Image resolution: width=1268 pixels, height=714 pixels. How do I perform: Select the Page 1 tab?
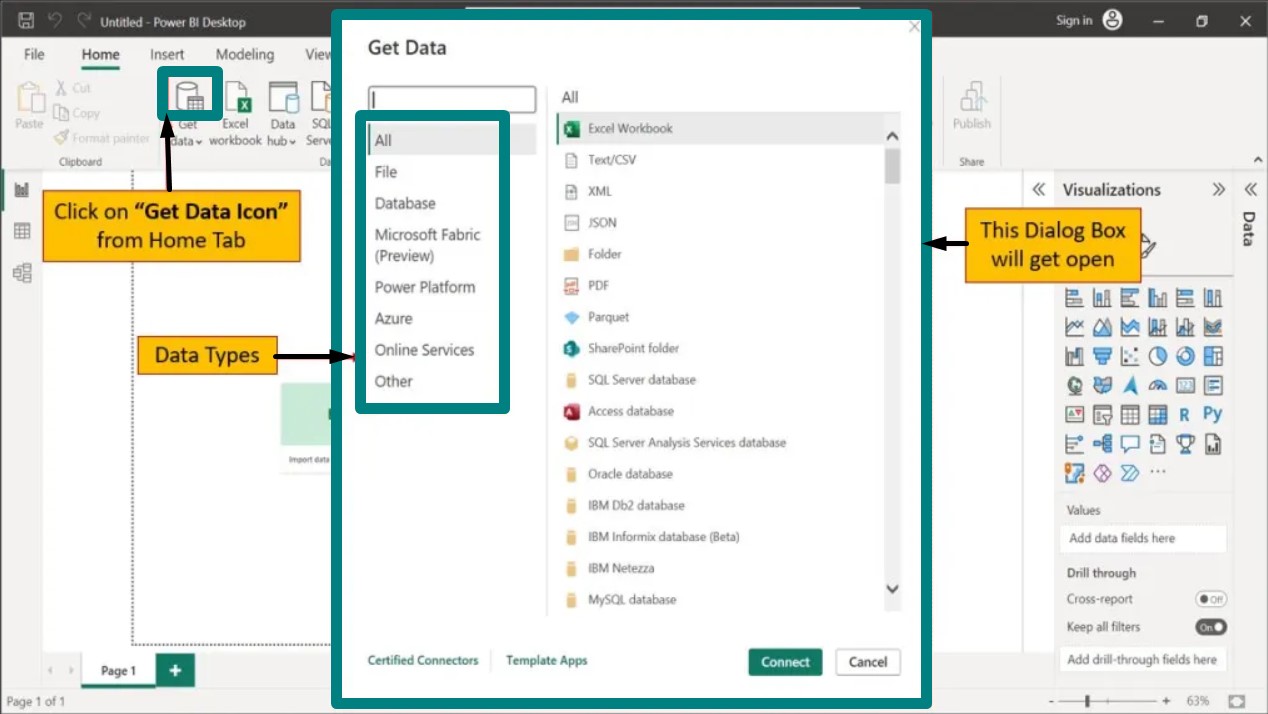118,671
